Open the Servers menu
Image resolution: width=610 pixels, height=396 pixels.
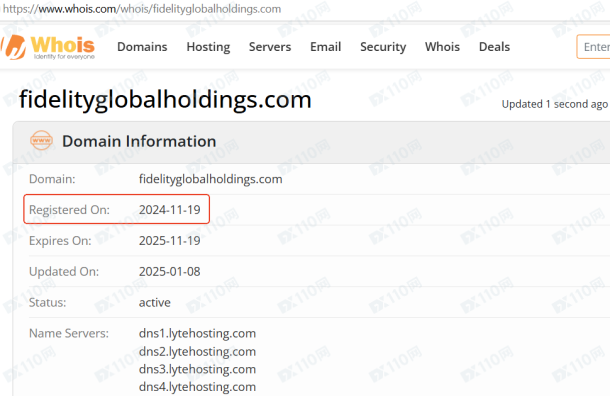270,47
